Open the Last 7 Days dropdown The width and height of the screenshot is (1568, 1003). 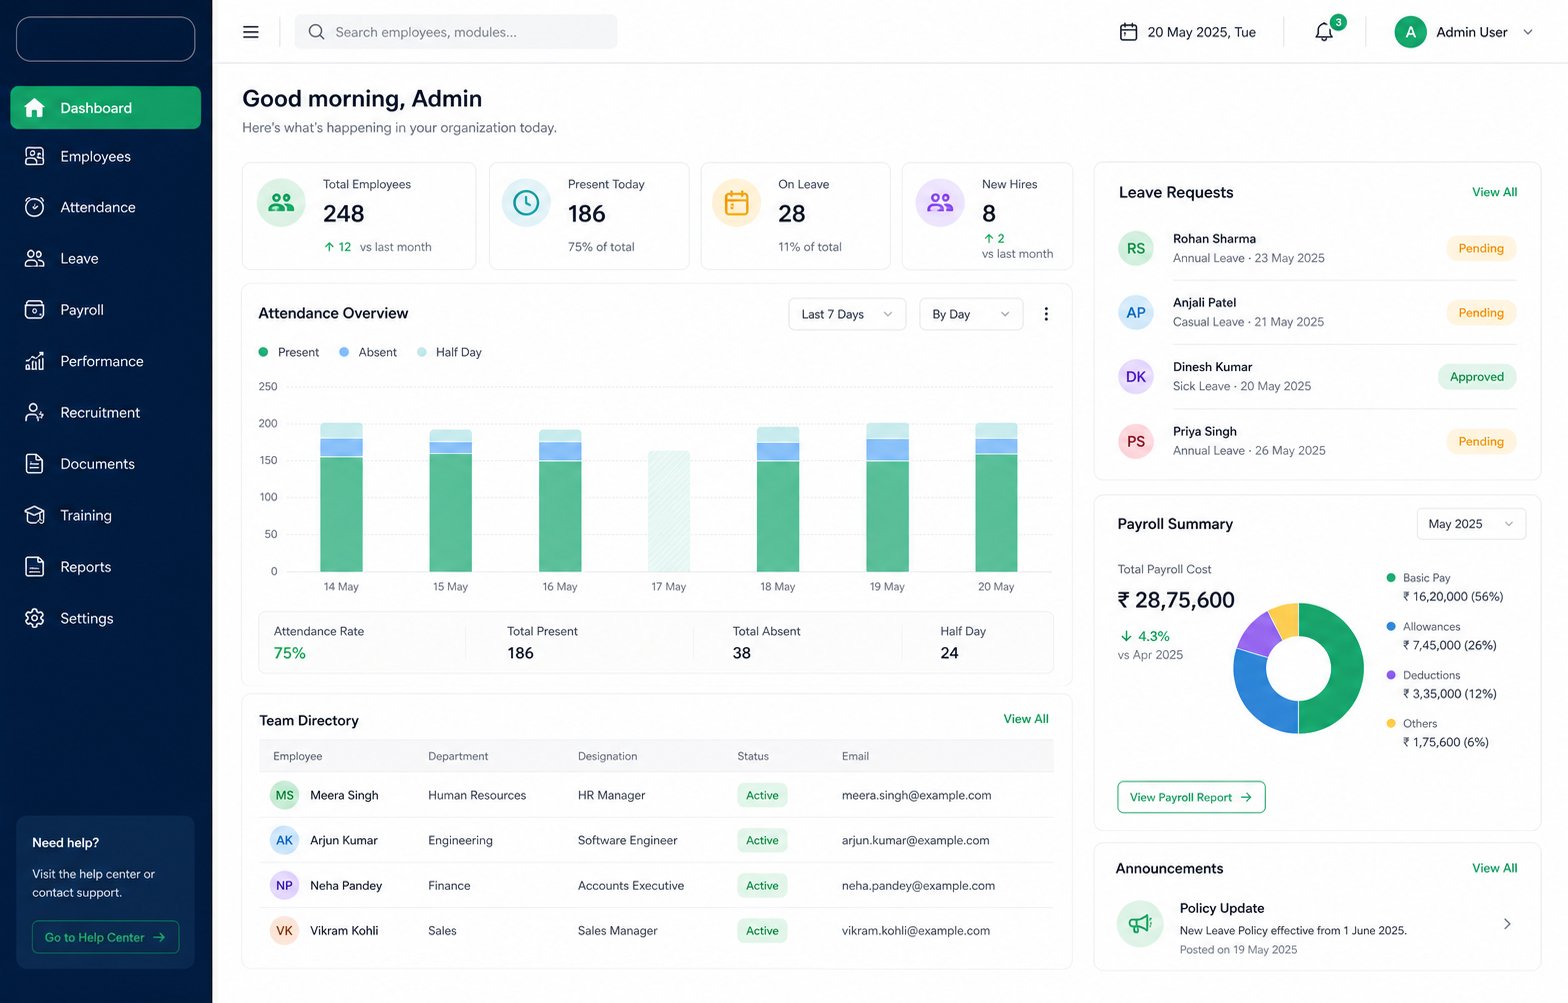(x=847, y=314)
